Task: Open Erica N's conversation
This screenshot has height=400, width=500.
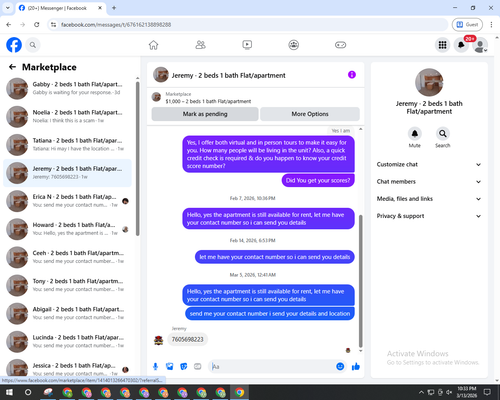Action: pyautogui.click(x=67, y=201)
